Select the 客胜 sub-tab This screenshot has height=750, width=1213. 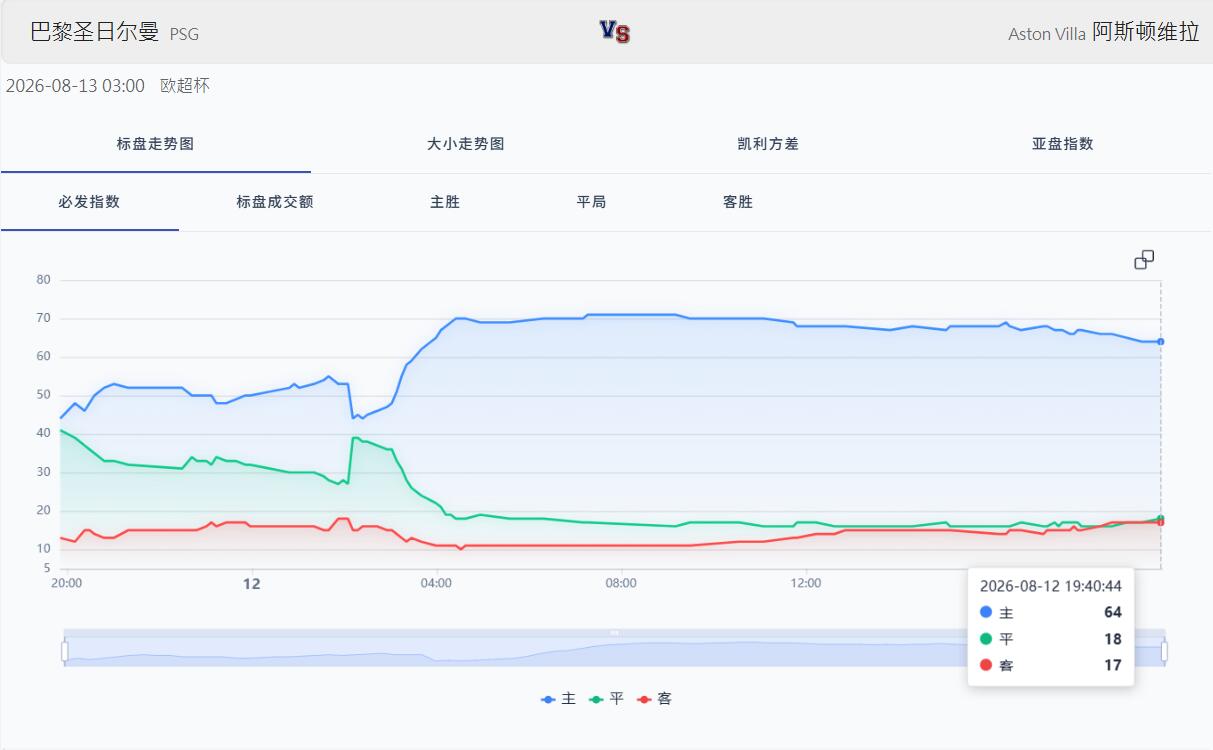(738, 202)
